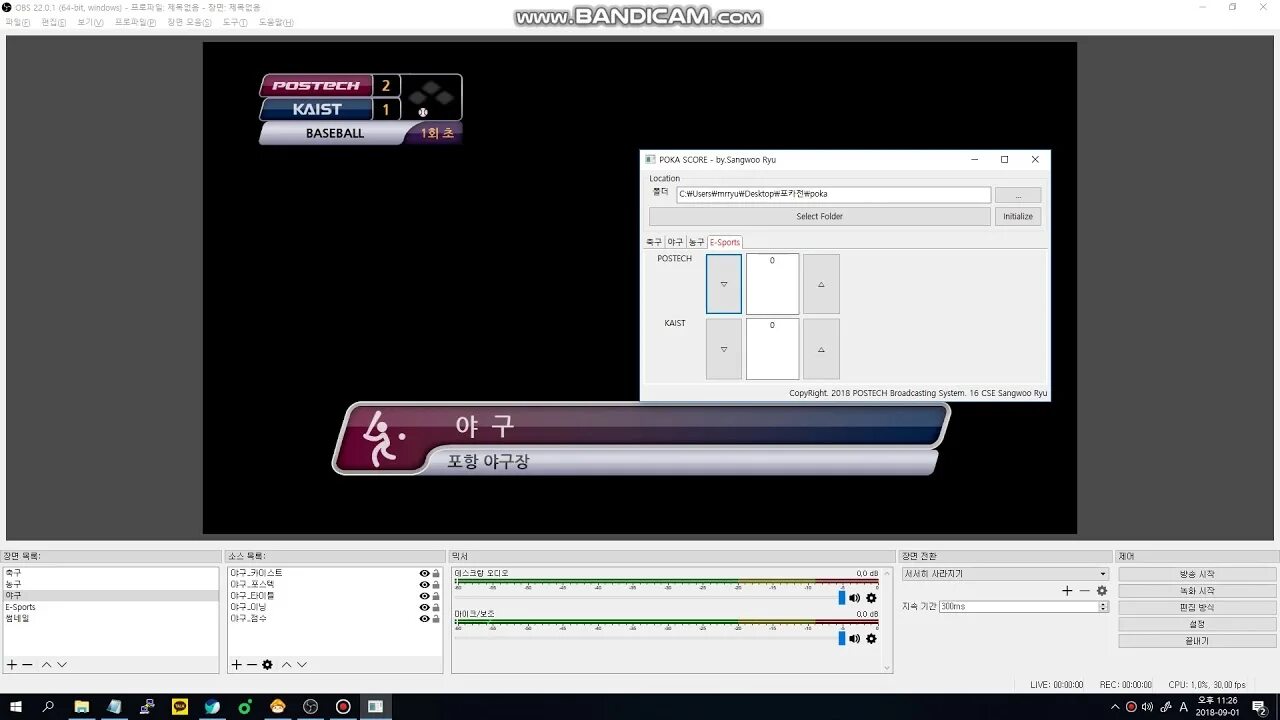Click the folder path input field
Viewport: 1280px width, 720px height.
pyautogui.click(x=833, y=194)
